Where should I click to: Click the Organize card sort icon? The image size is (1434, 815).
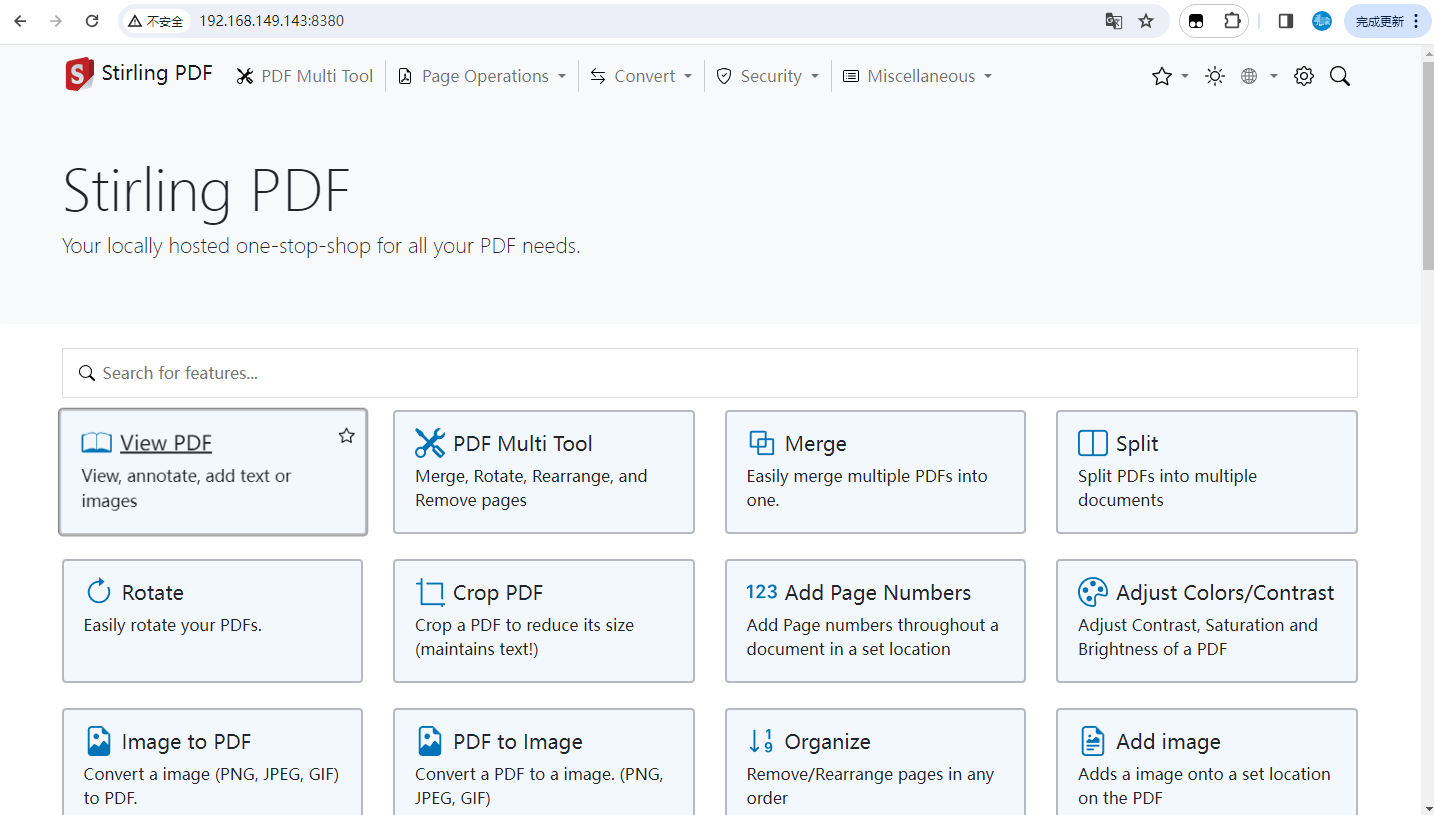click(761, 741)
